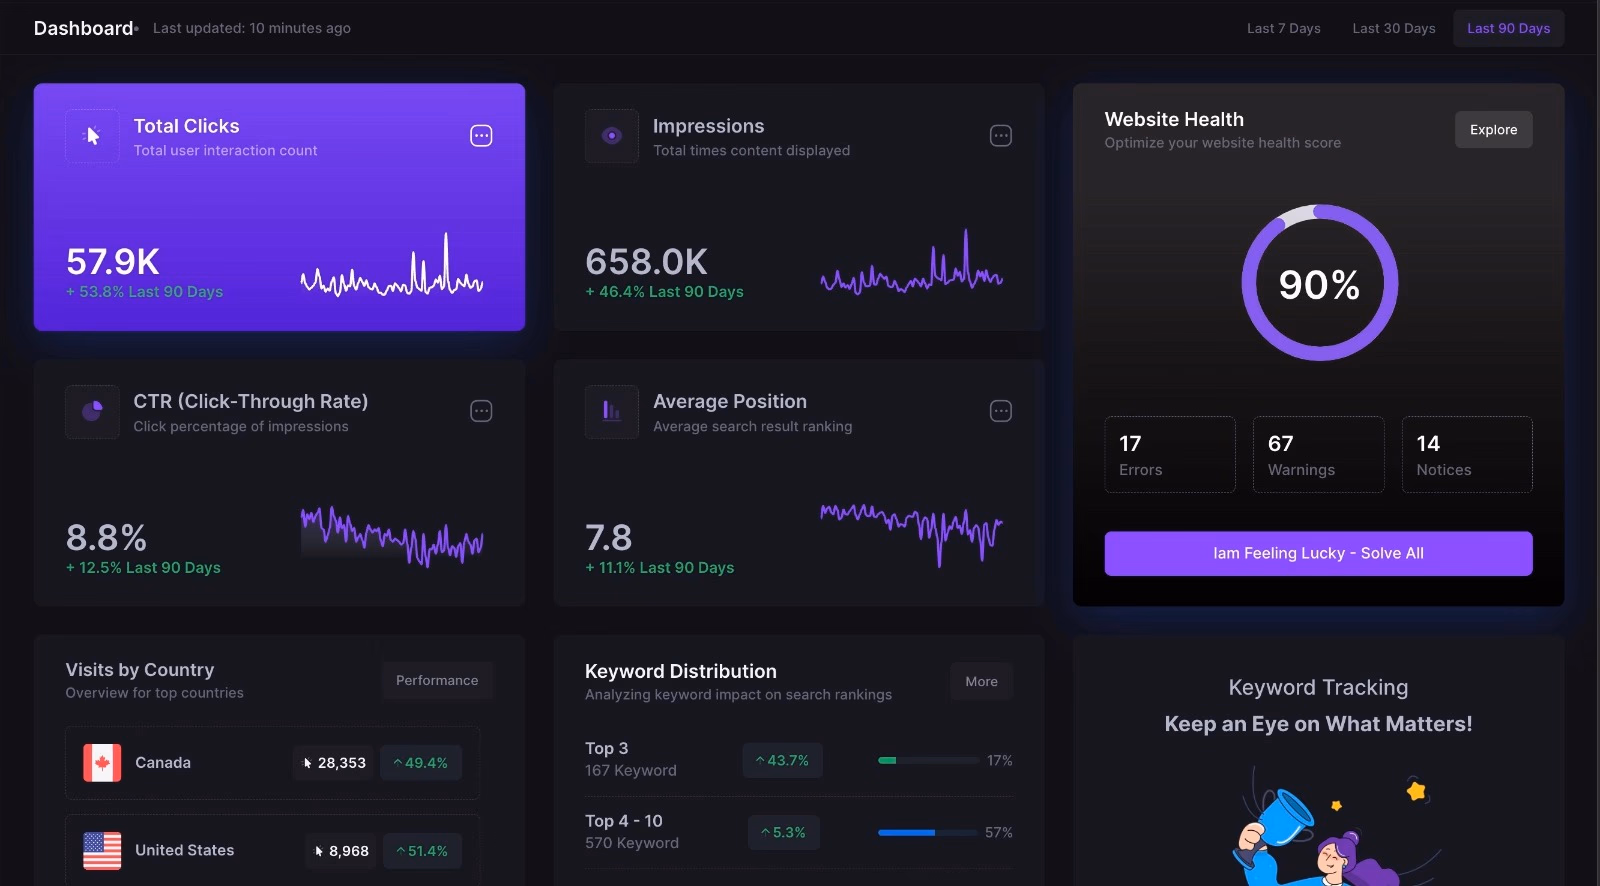This screenshot has width=1600, height=886.
Task: Click the 5.3% badge for Top 4 - 10
Action: tap(784, 832)
